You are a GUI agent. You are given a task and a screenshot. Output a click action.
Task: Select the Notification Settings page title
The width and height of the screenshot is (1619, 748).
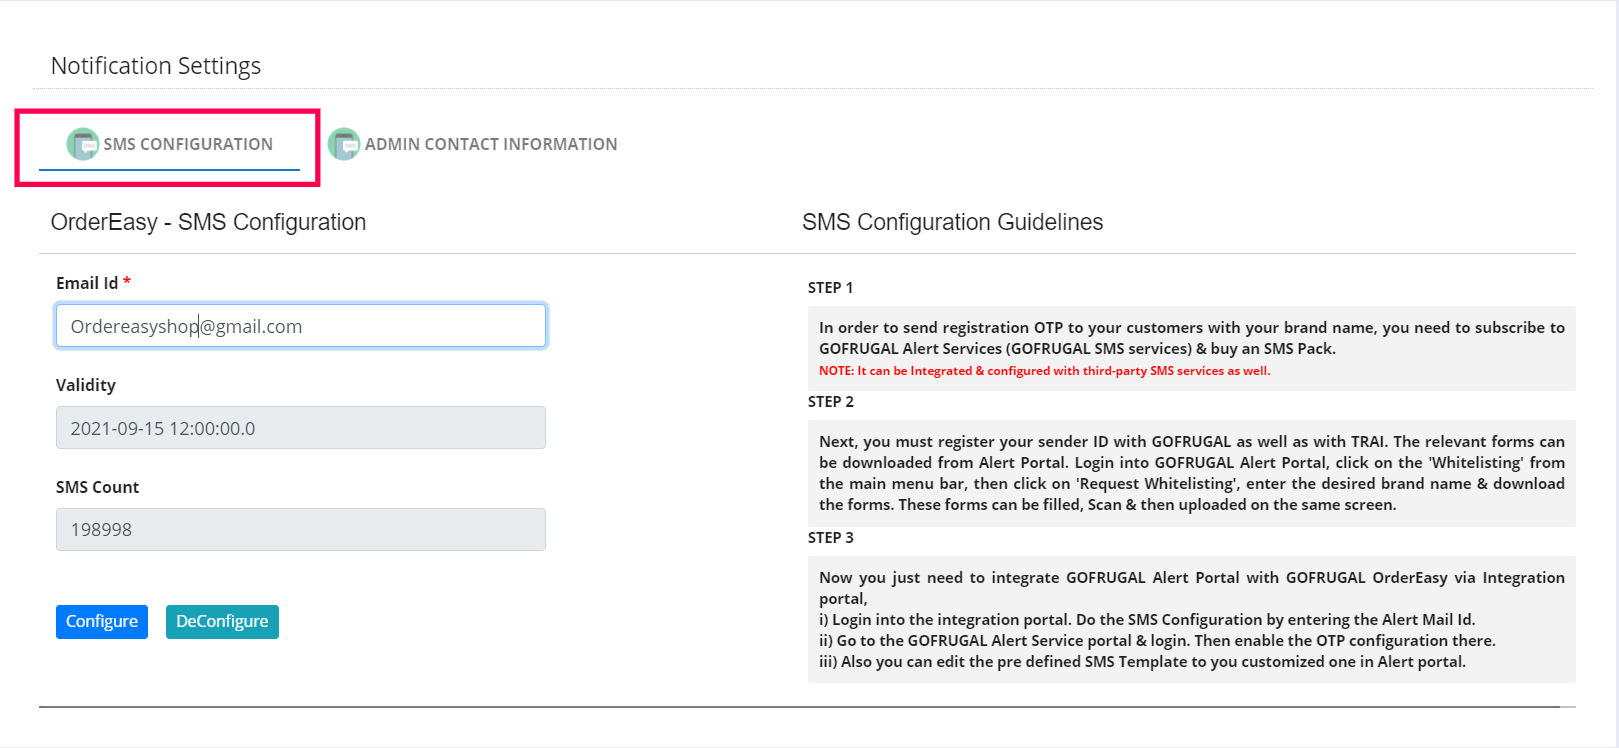[x=156, y=66]
